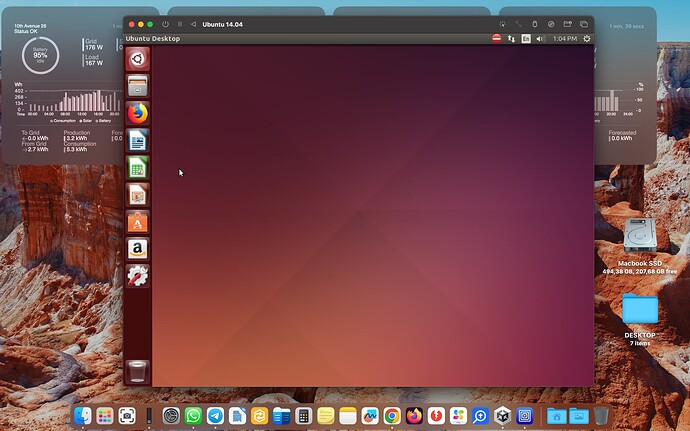Launch Firefox from the Ubuntu launcher

click(137, 113)
